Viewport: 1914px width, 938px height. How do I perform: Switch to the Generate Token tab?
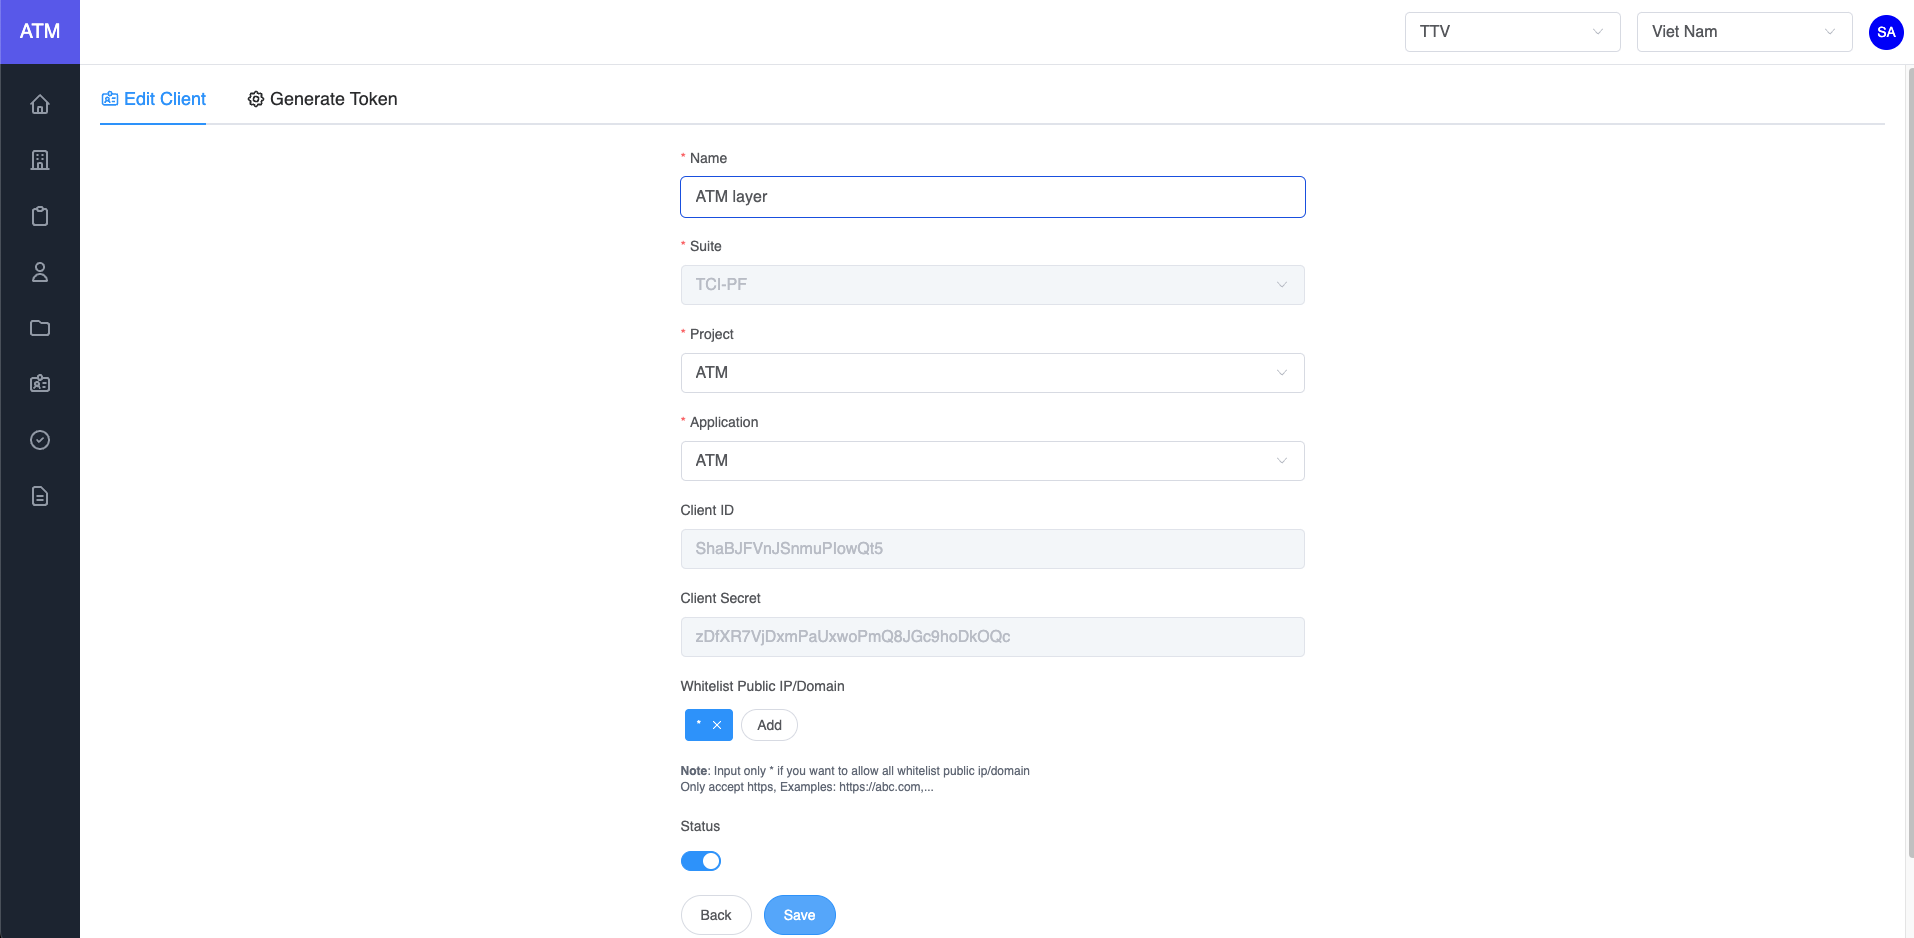322,99
